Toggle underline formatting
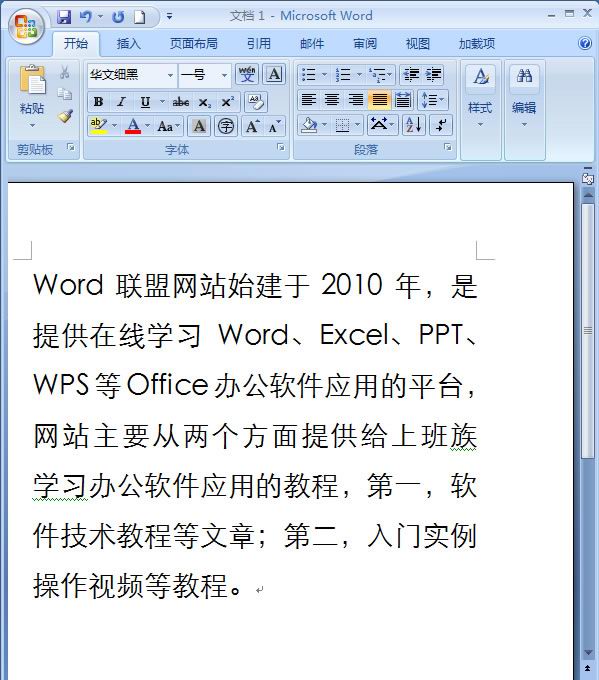599x680 pixels. pyautogui.click(x=145, y=102)
